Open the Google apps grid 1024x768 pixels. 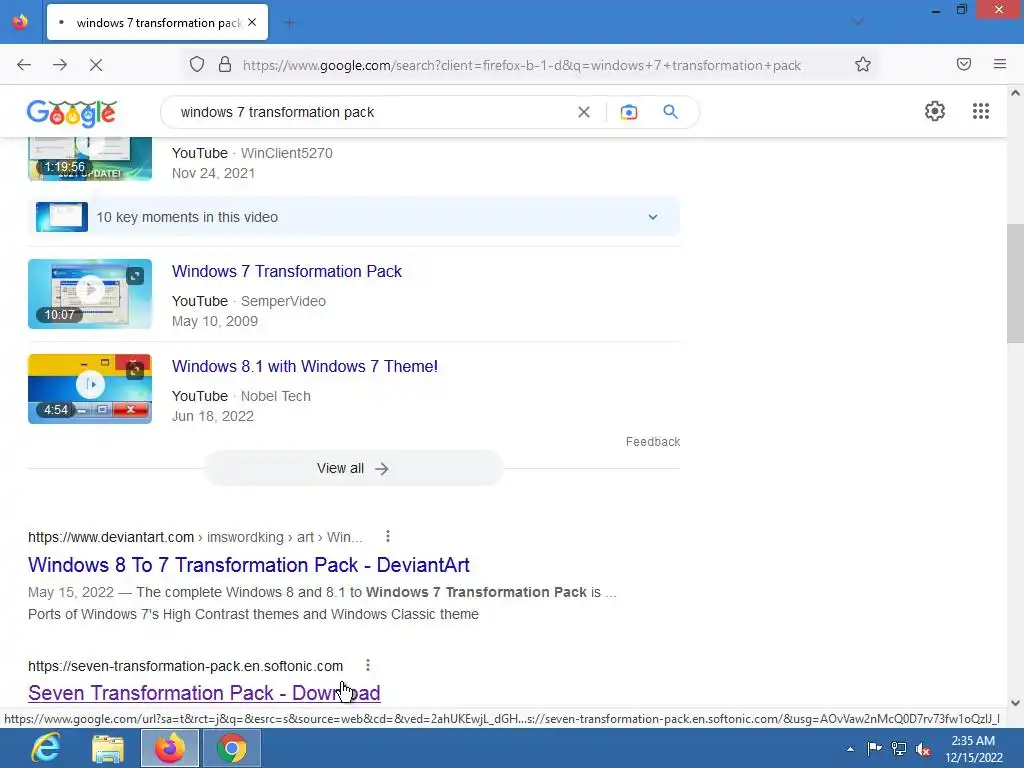click(980, 111)
